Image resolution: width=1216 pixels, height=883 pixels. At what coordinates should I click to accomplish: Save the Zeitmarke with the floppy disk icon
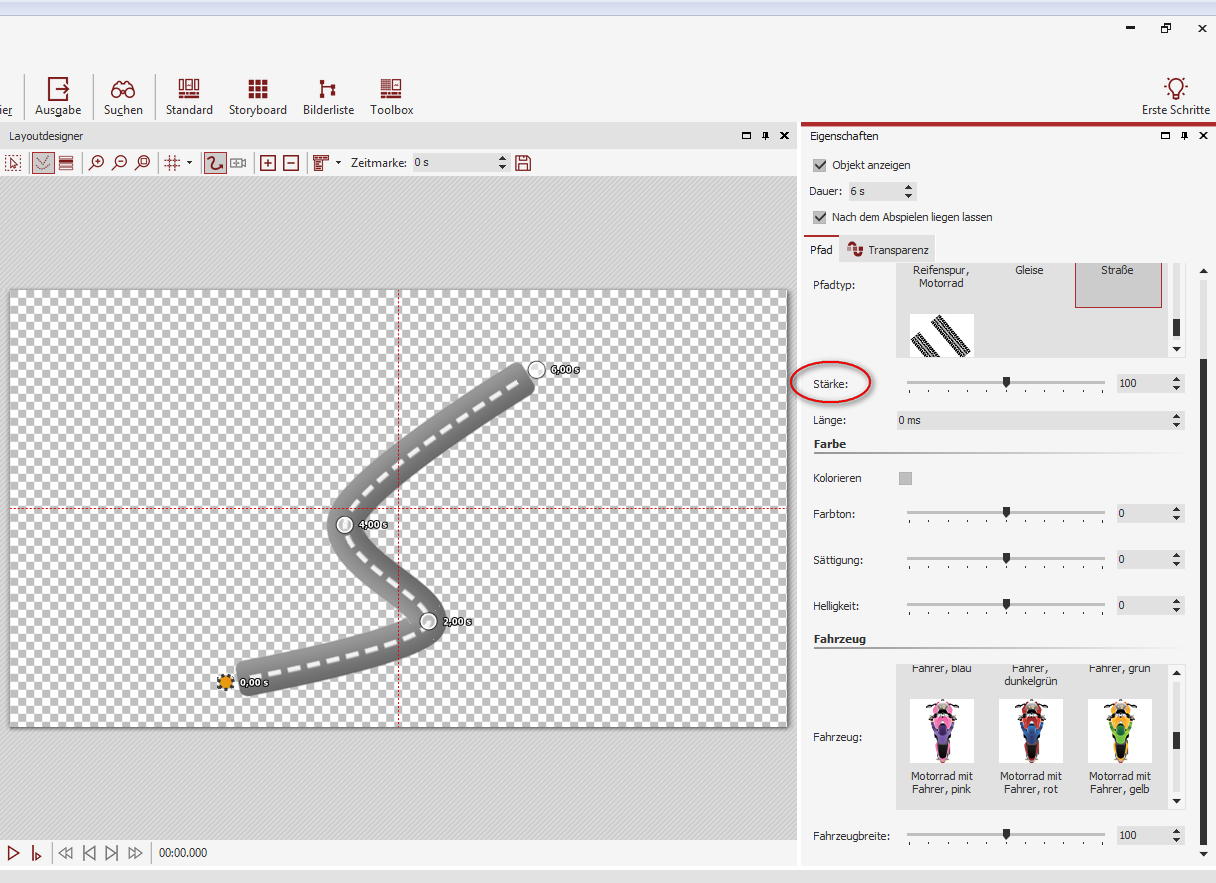523,163
